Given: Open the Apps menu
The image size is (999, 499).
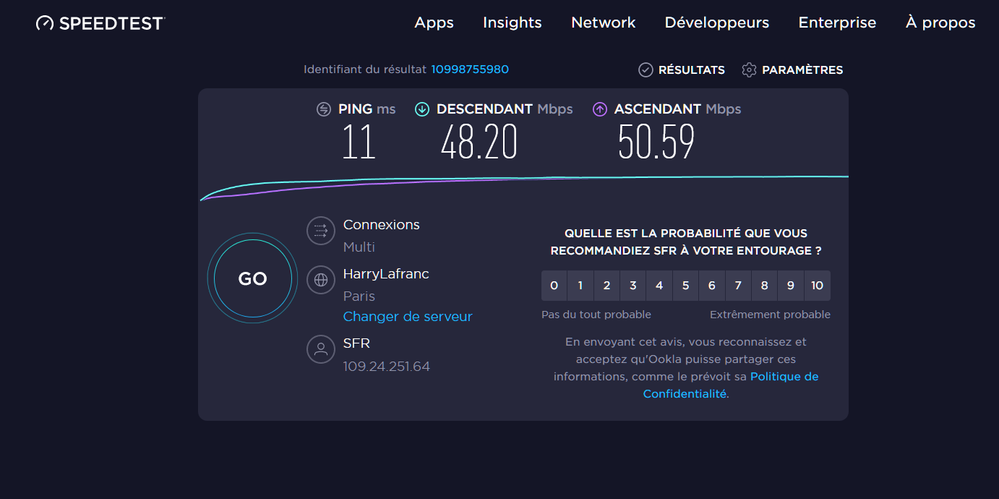Looking at the screenshot, I should click(x=434, y=23).
